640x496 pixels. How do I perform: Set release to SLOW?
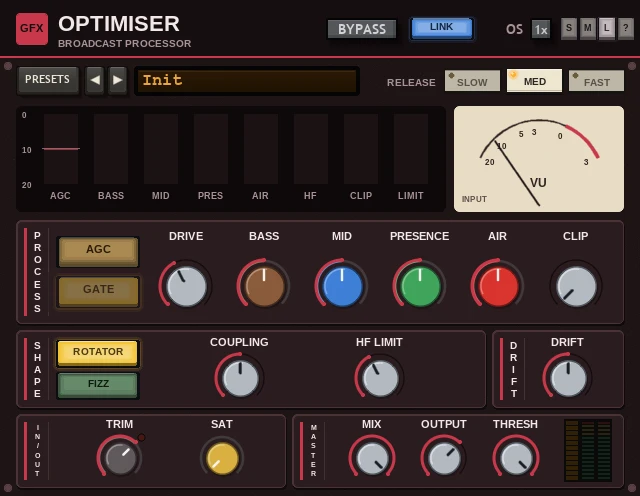click(x=472, y=81)
